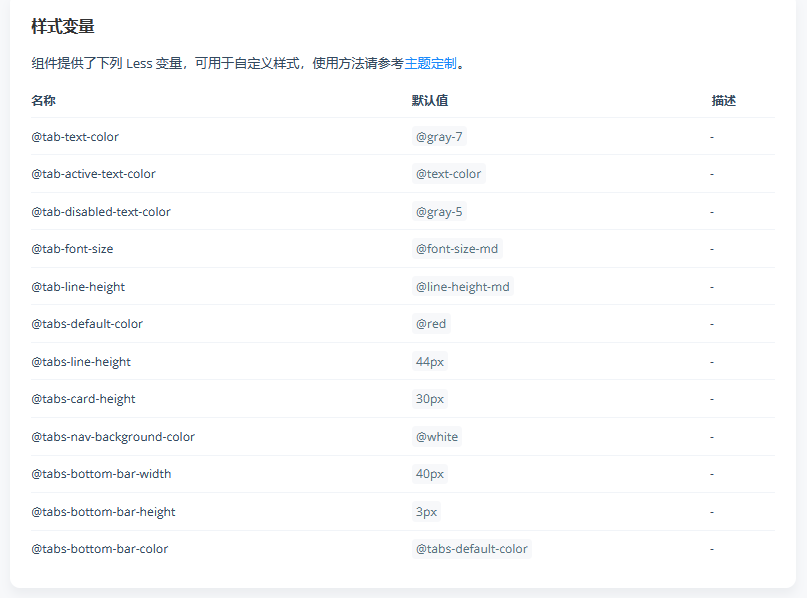Click the @gray-5 default value
This screenshot has height=598, width=807.
(439, 211)
